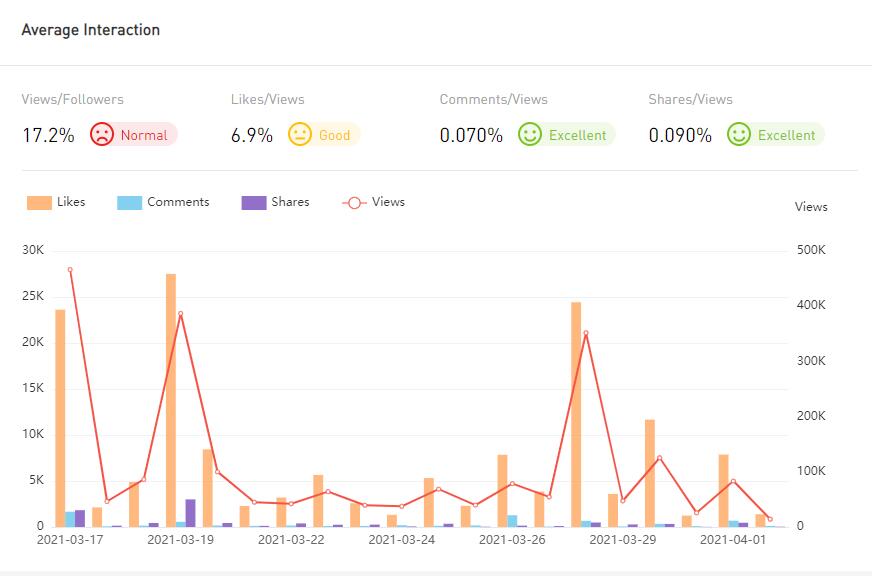
Task: Toggle the Shares series legend label
Action: point(290,202)
